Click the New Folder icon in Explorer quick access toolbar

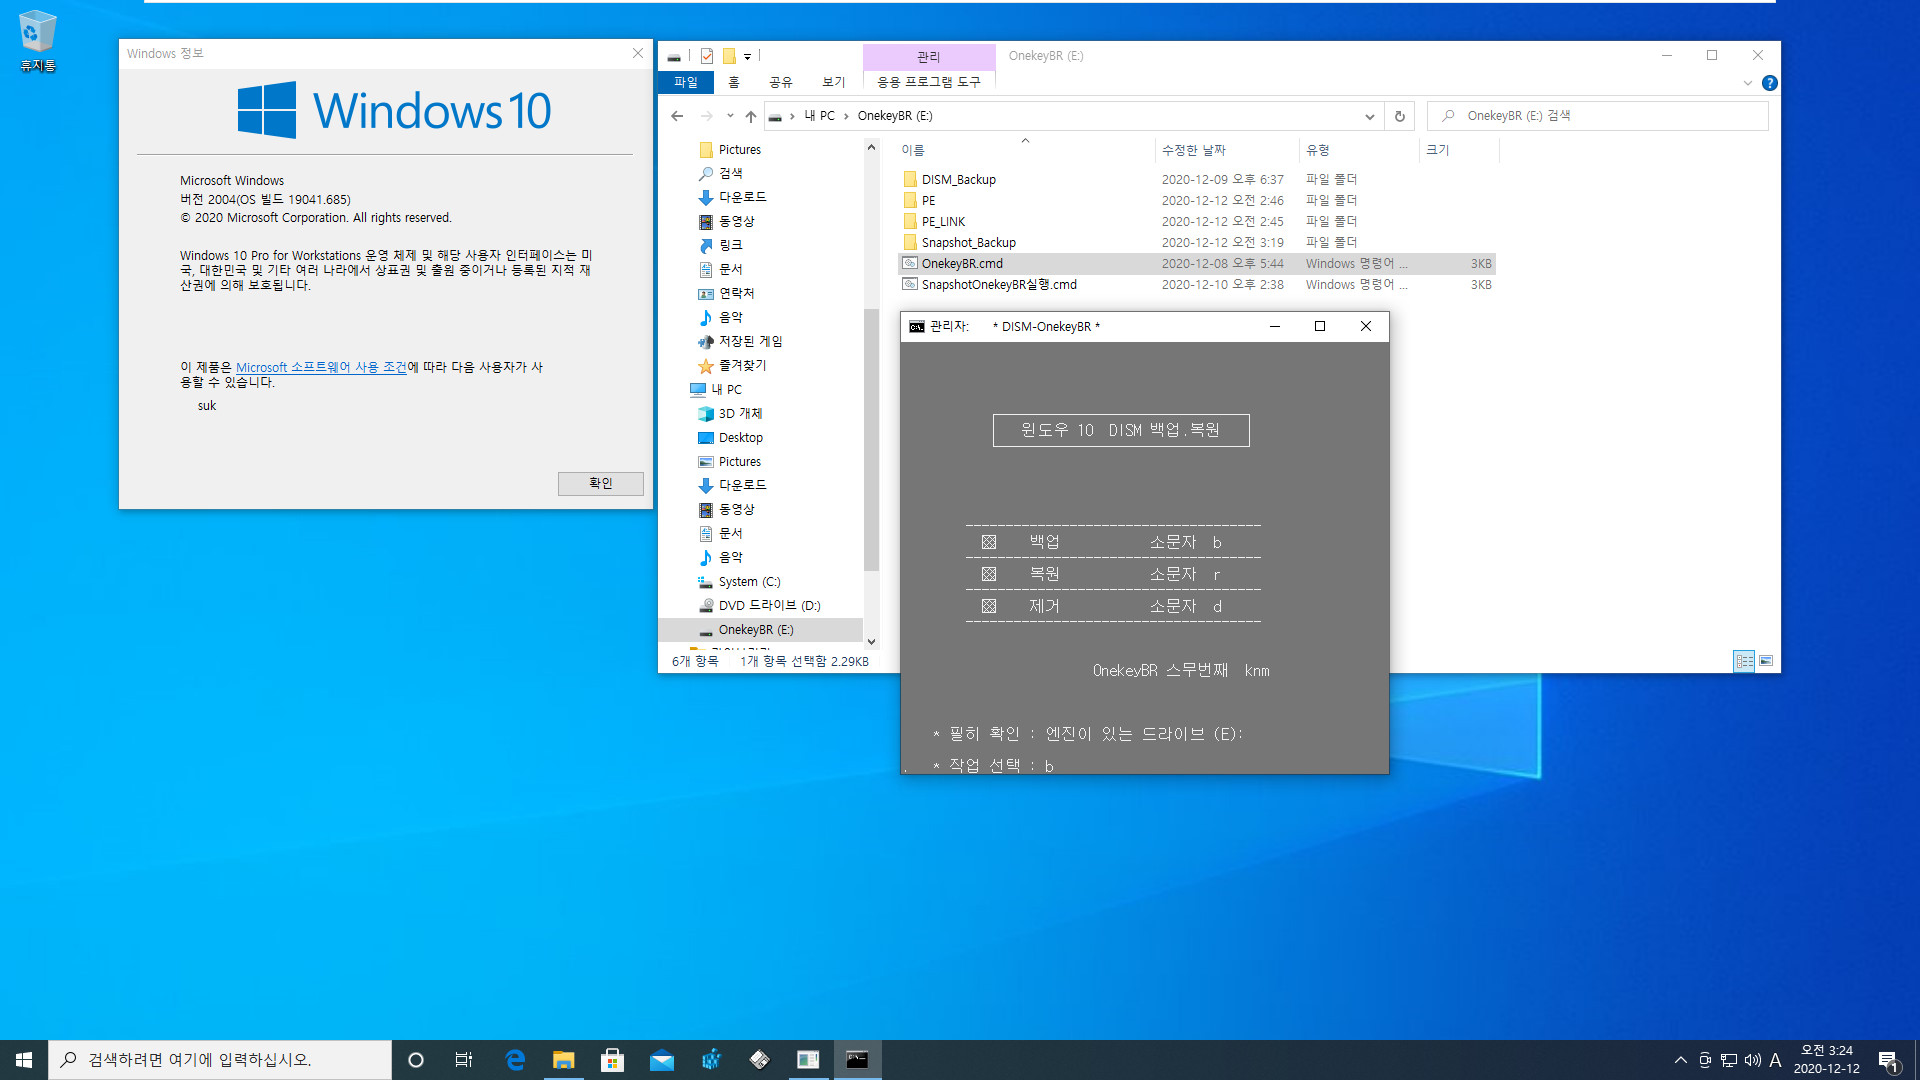click(x=729, y=56)
